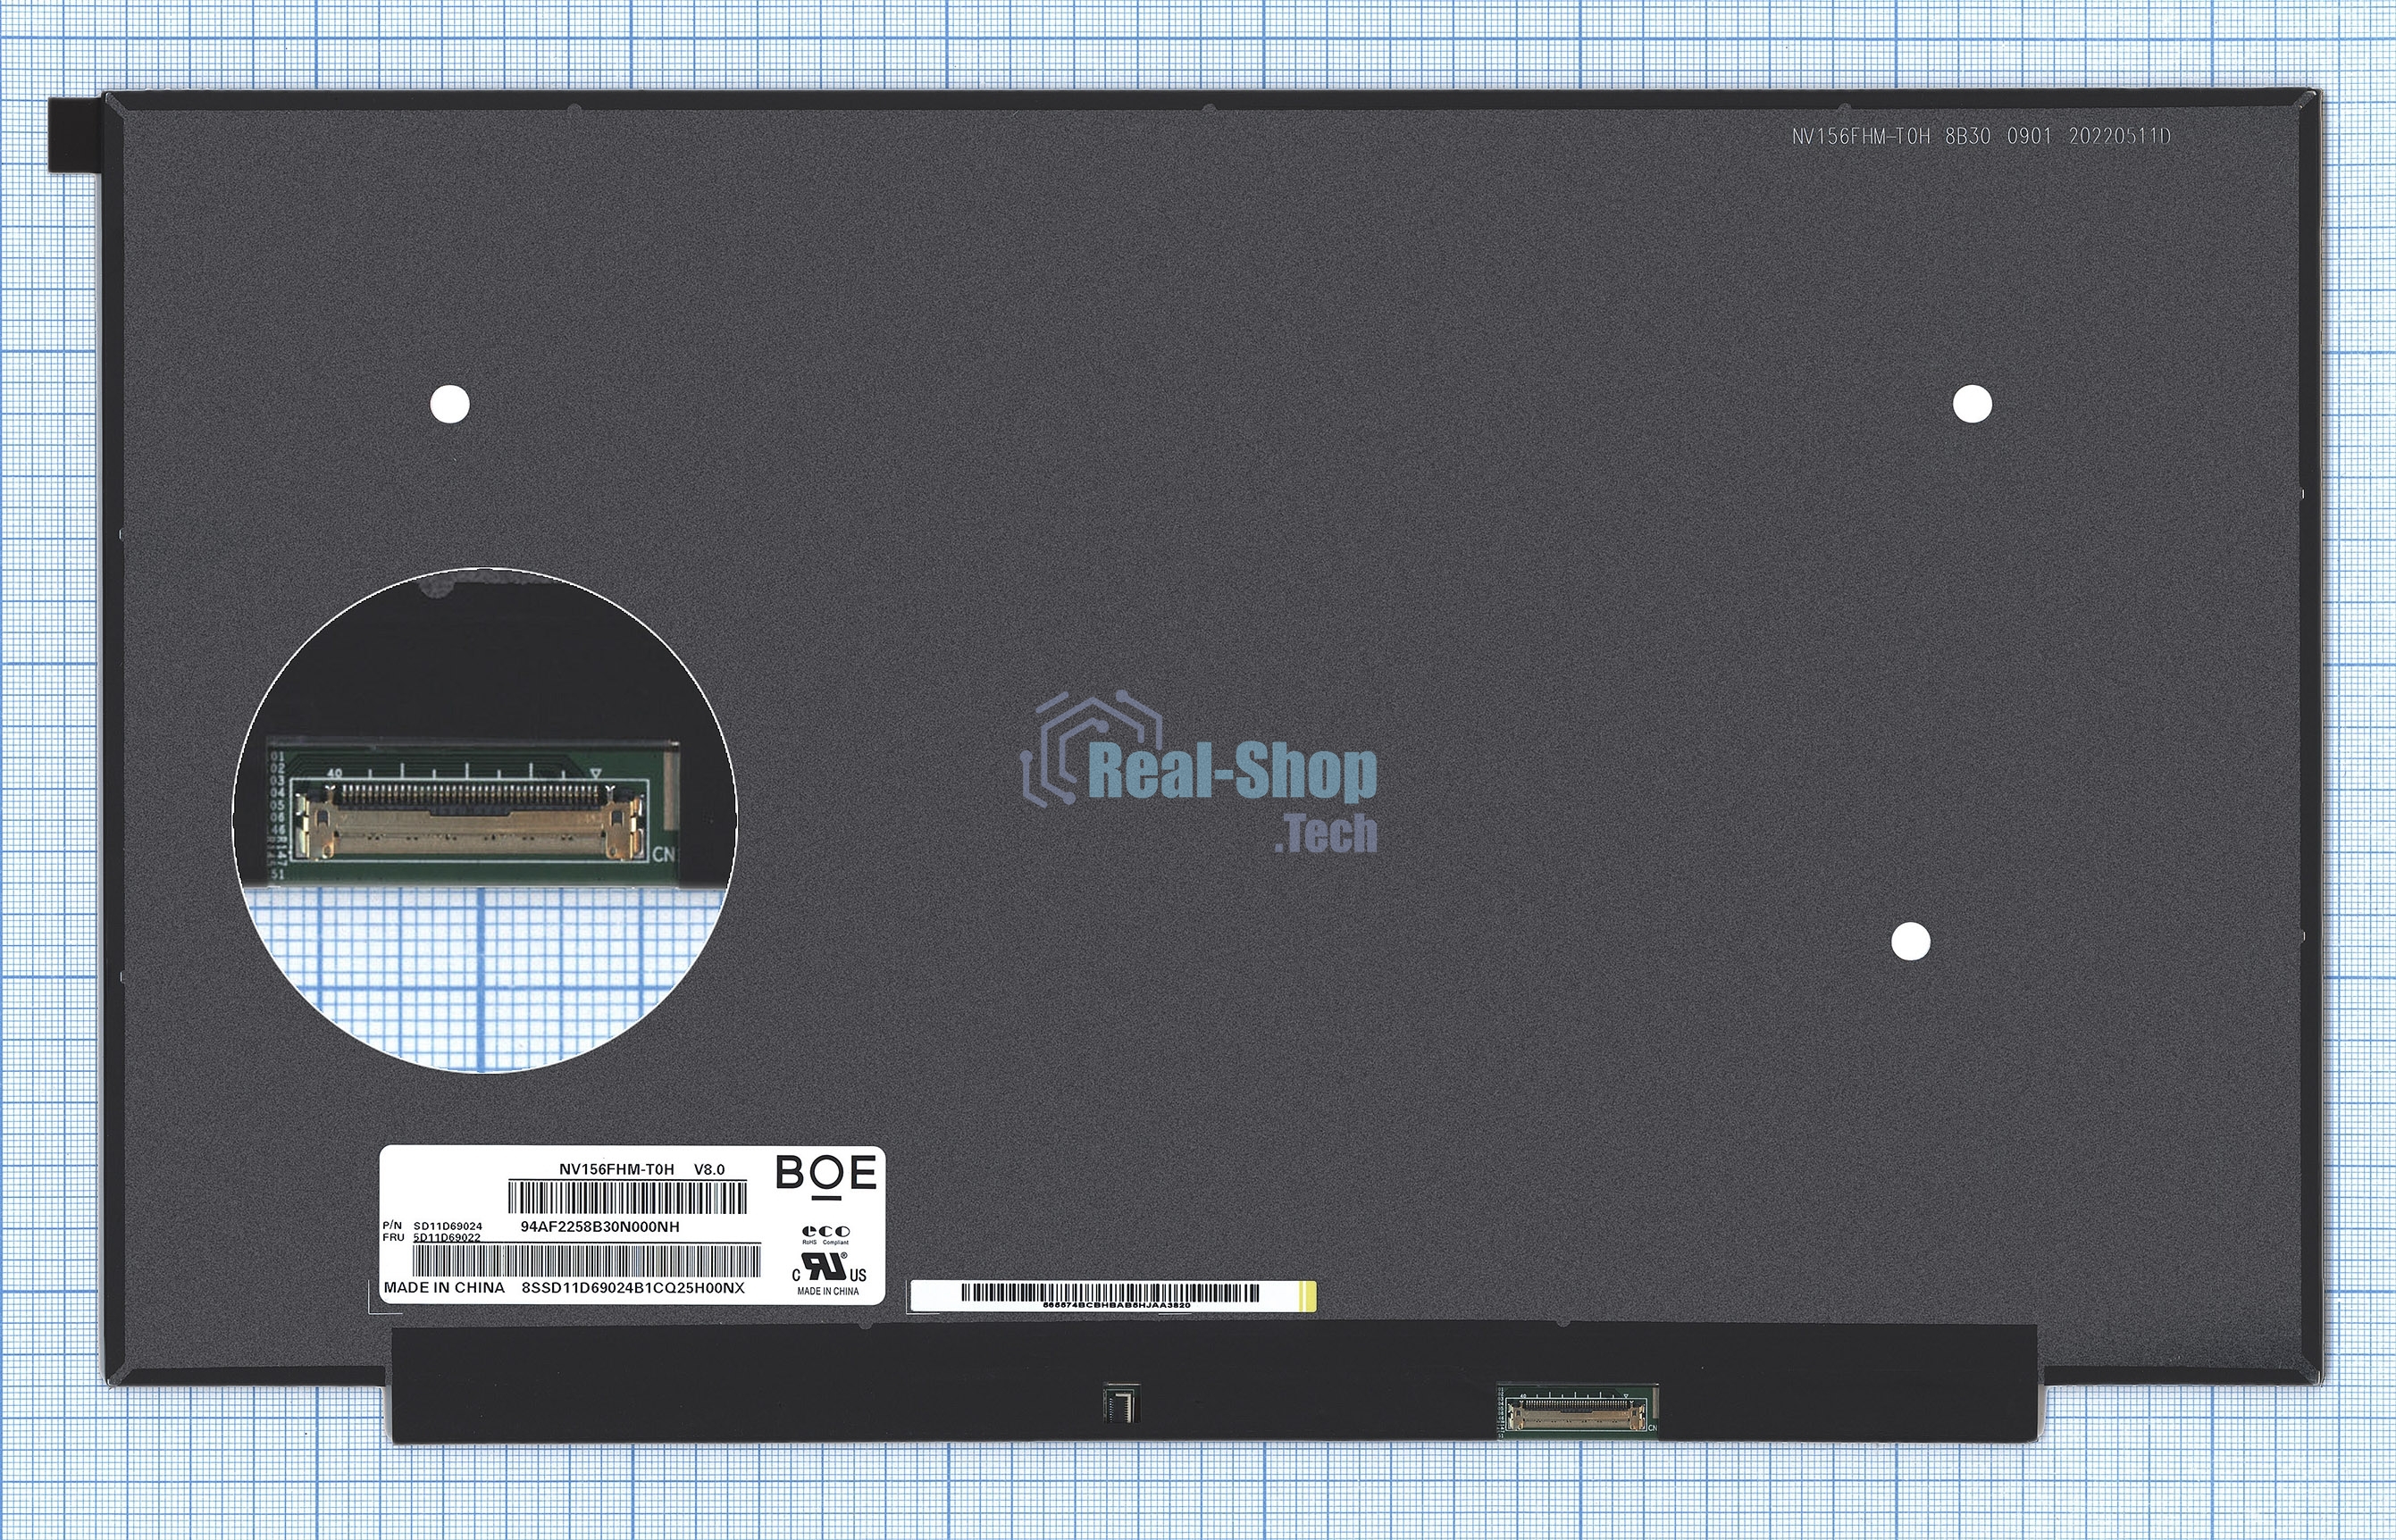Click the white hole at upper left

tap(449, 404)
